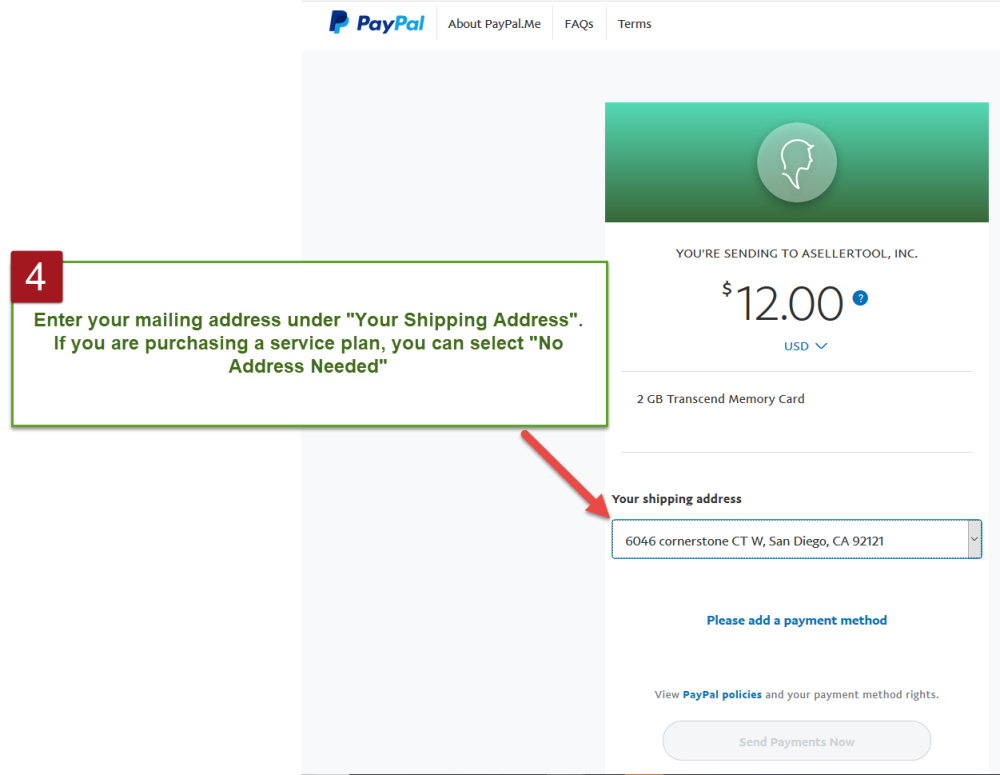Expand the shipping address dropdown arrow
This screenshot has width=1000, height=775.
974,539
